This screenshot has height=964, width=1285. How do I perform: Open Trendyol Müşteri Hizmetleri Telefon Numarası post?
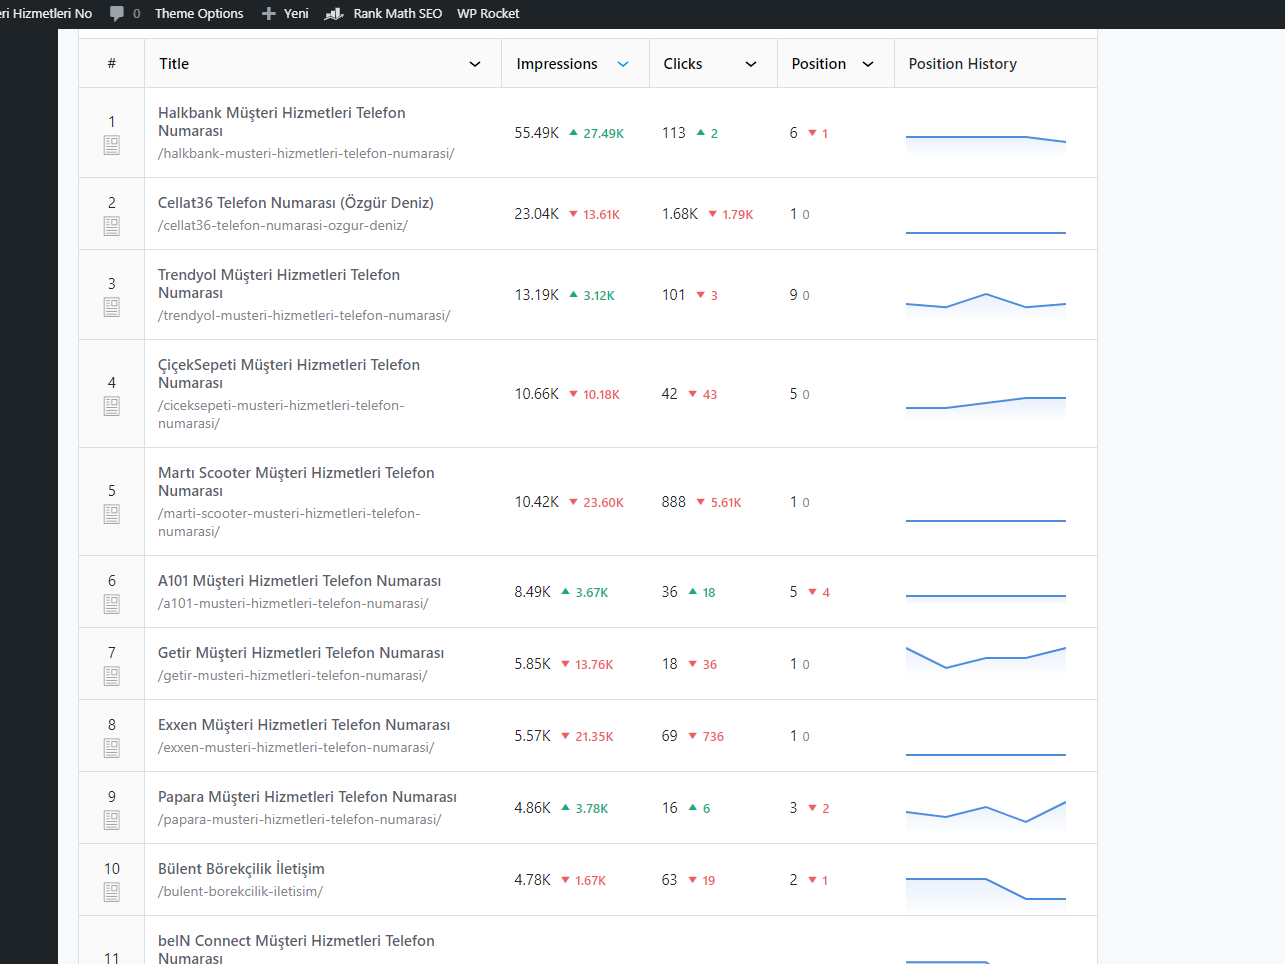pyautogui.click(x=279, y=284)
